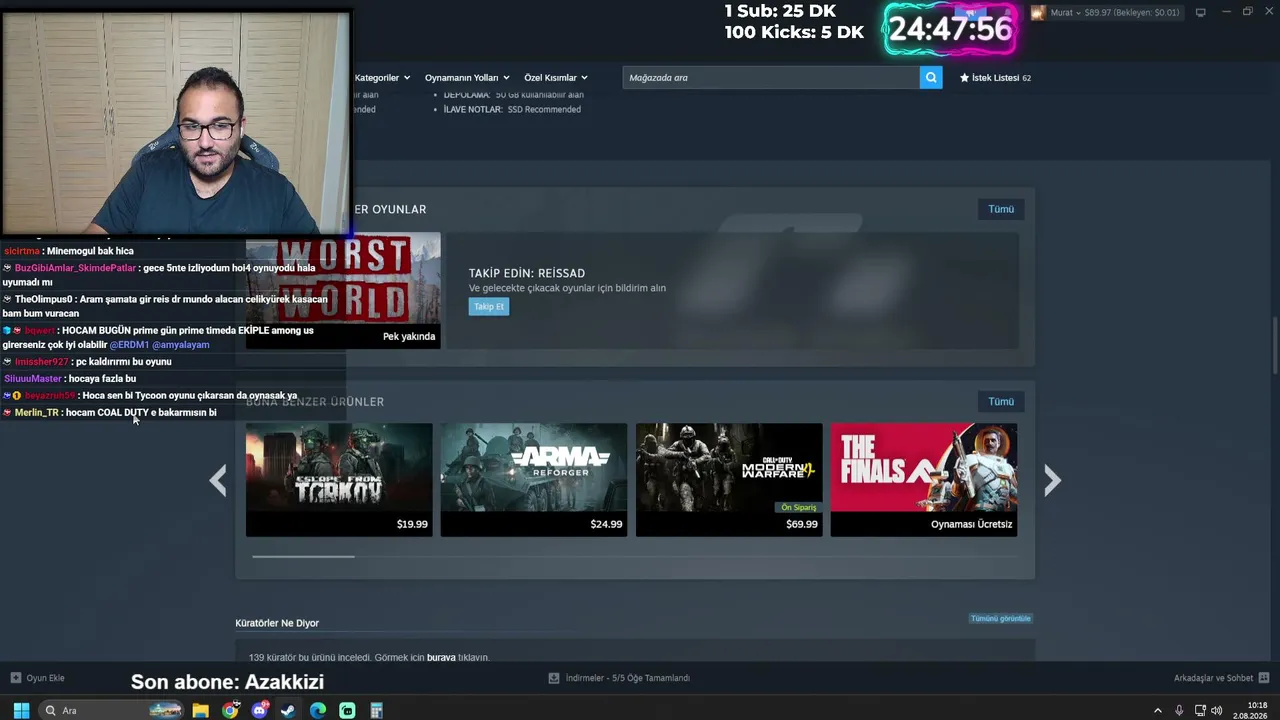The width and height of the screenshot is (1280, 720).
Task: Open the Worst World game thumbnail
Action: click(343, 290)
